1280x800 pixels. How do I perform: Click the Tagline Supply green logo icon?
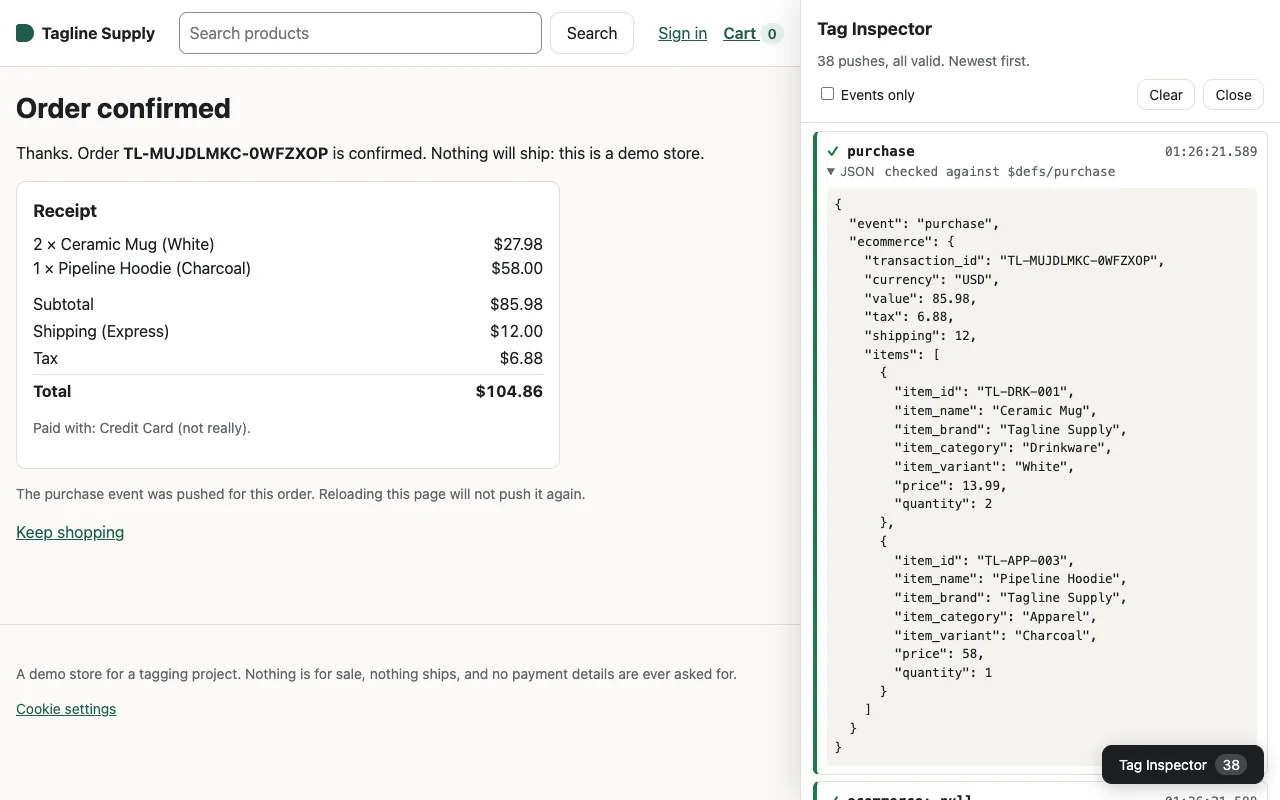[x=25, y=33]
